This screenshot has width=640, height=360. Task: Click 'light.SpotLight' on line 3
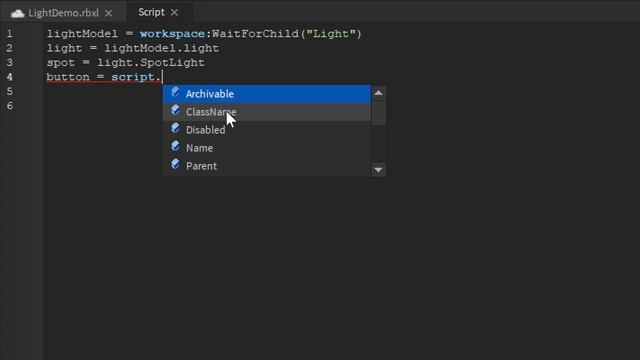(x=151, y=62)
